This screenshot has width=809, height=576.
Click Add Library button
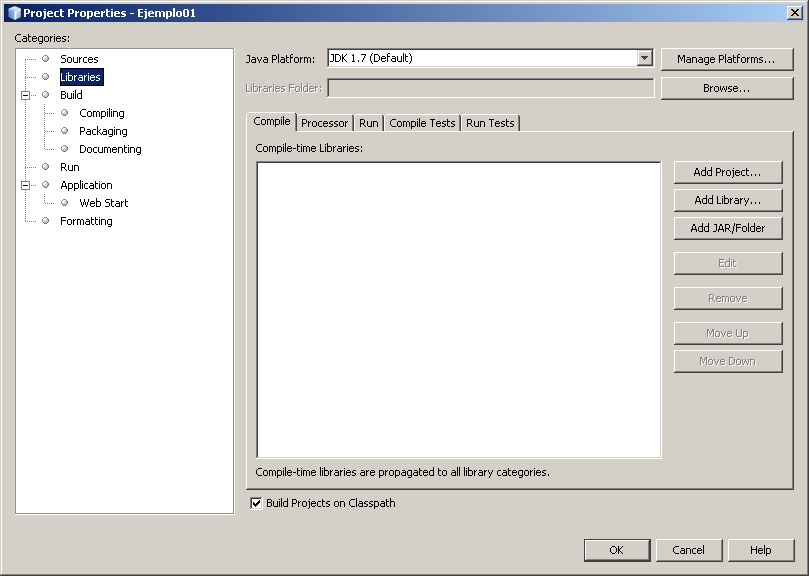point(727,200)
